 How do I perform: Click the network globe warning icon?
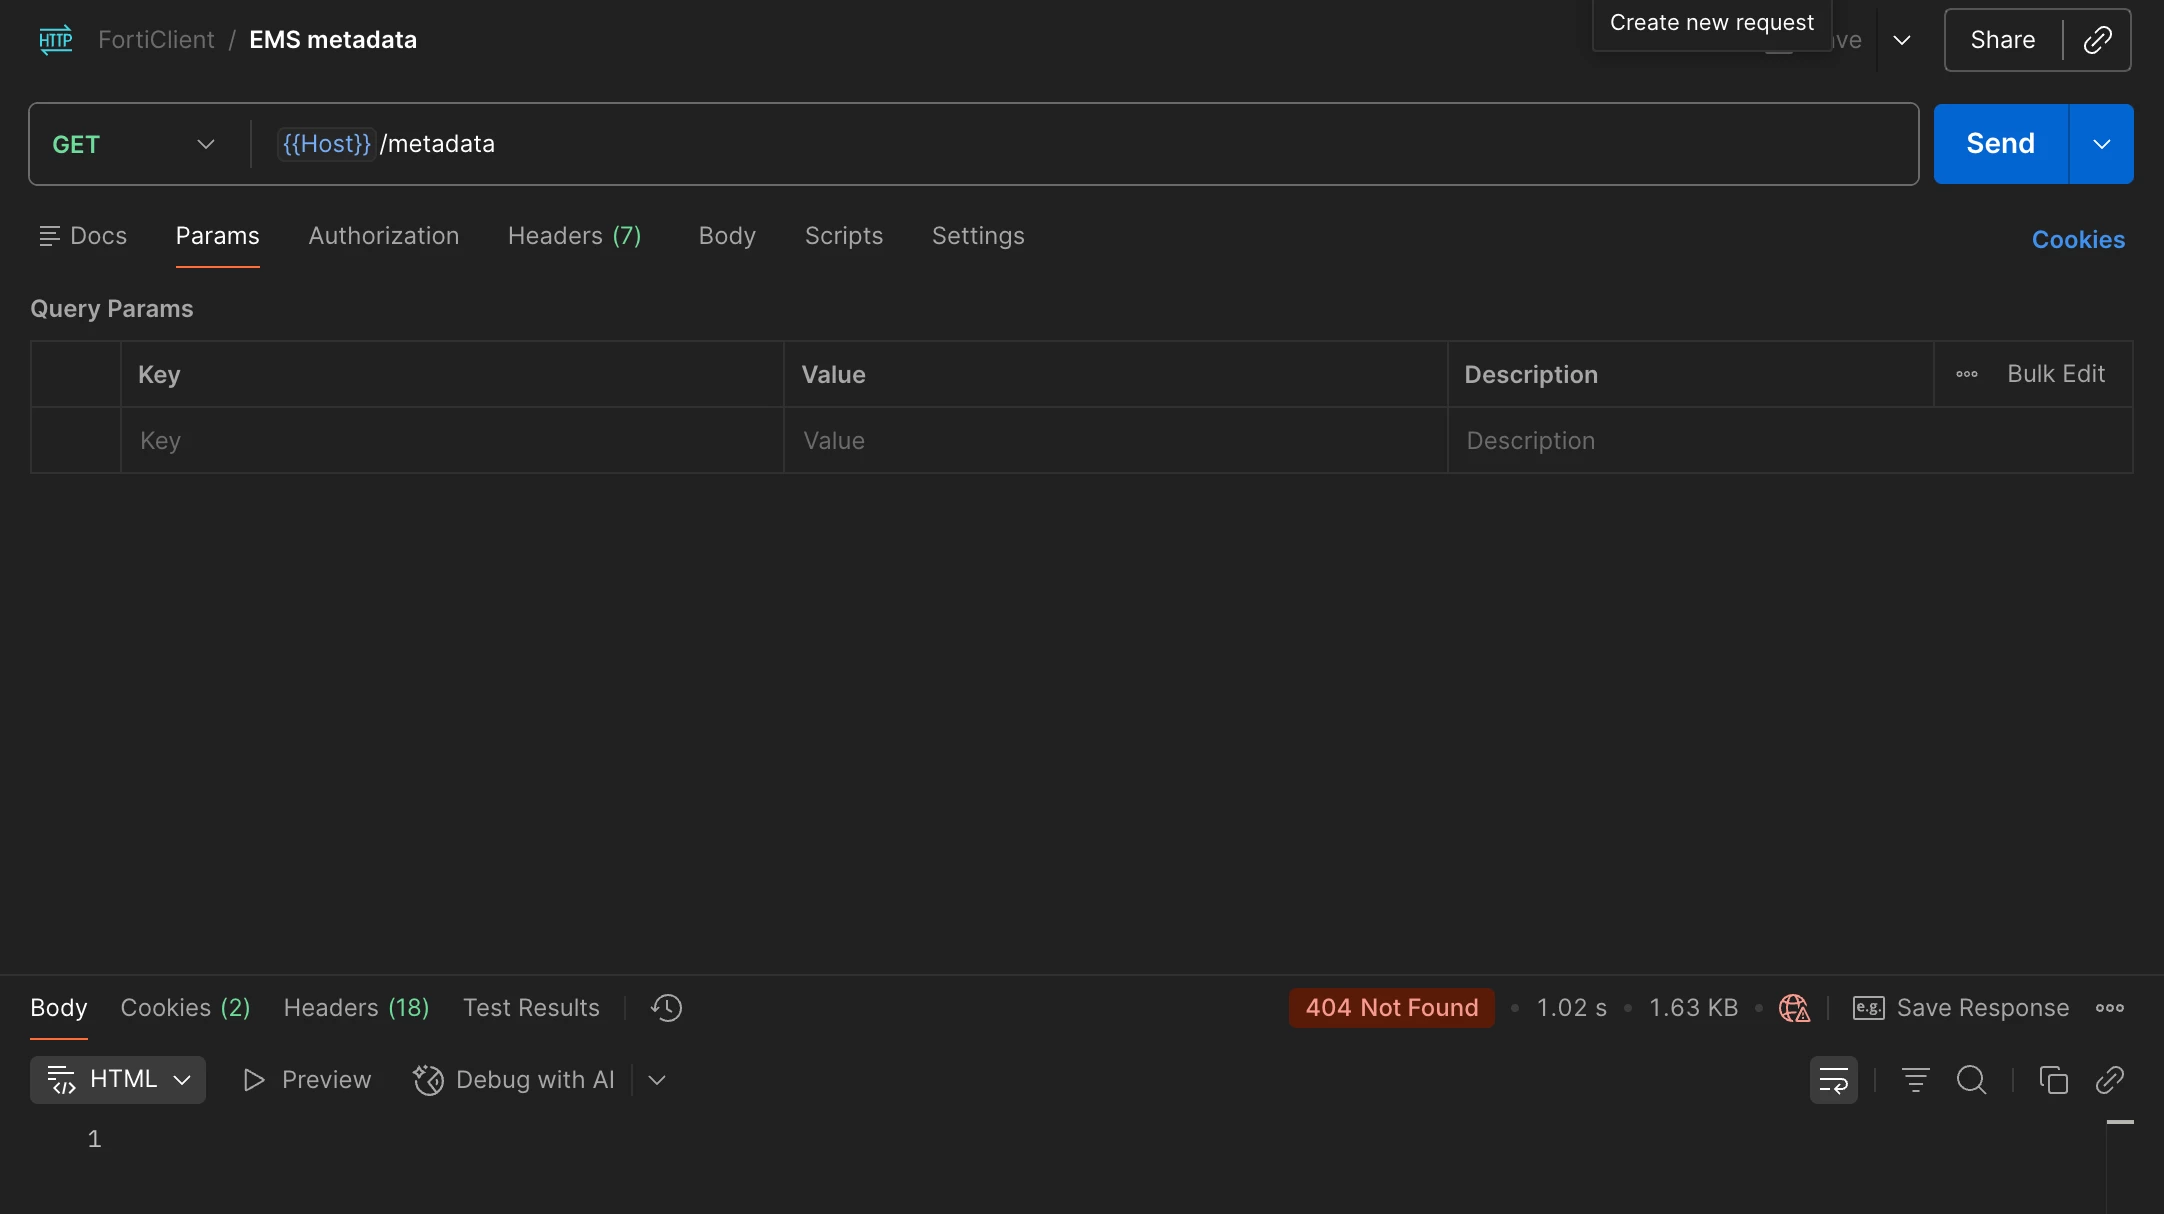(x=1794, y=1008)
